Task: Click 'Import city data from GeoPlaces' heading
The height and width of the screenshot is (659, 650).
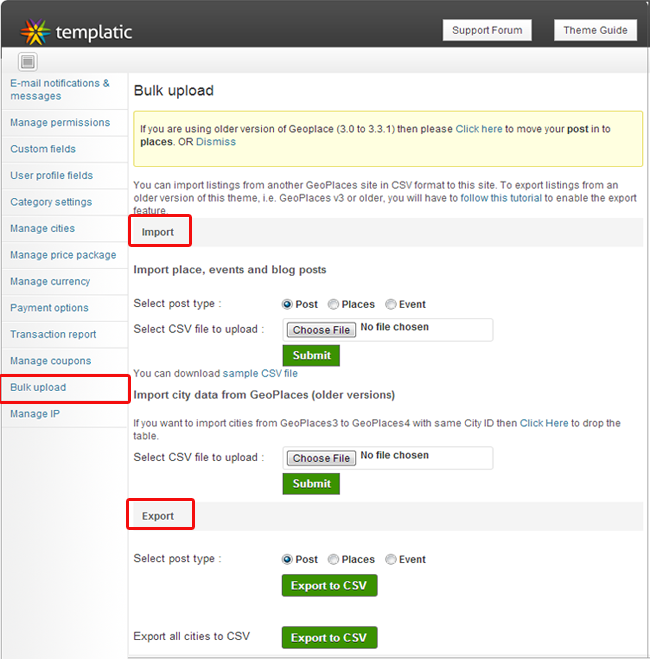Action: tap(264, 395)
